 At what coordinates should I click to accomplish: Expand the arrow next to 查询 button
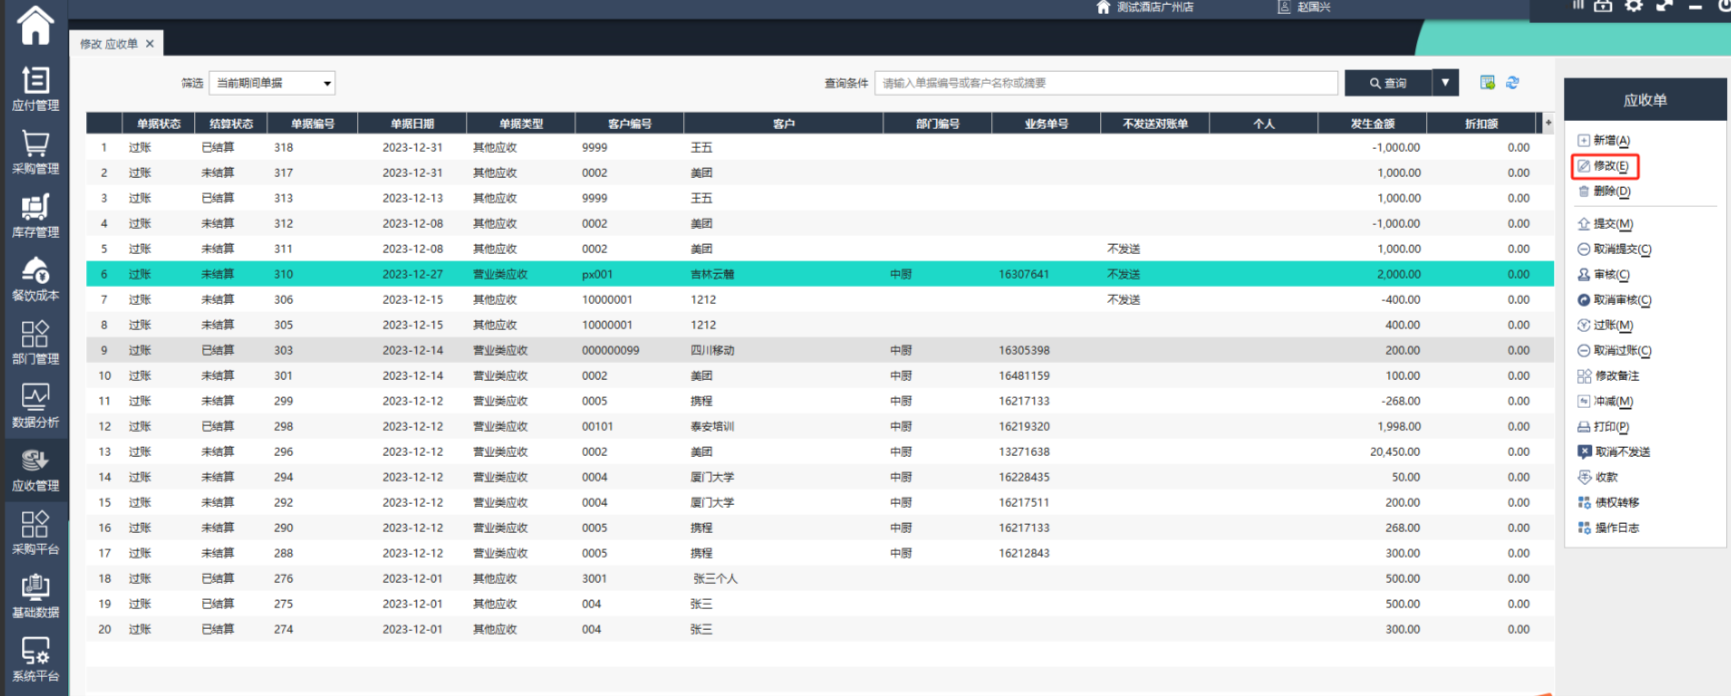pyautogui.click(x=1445, y=83)
